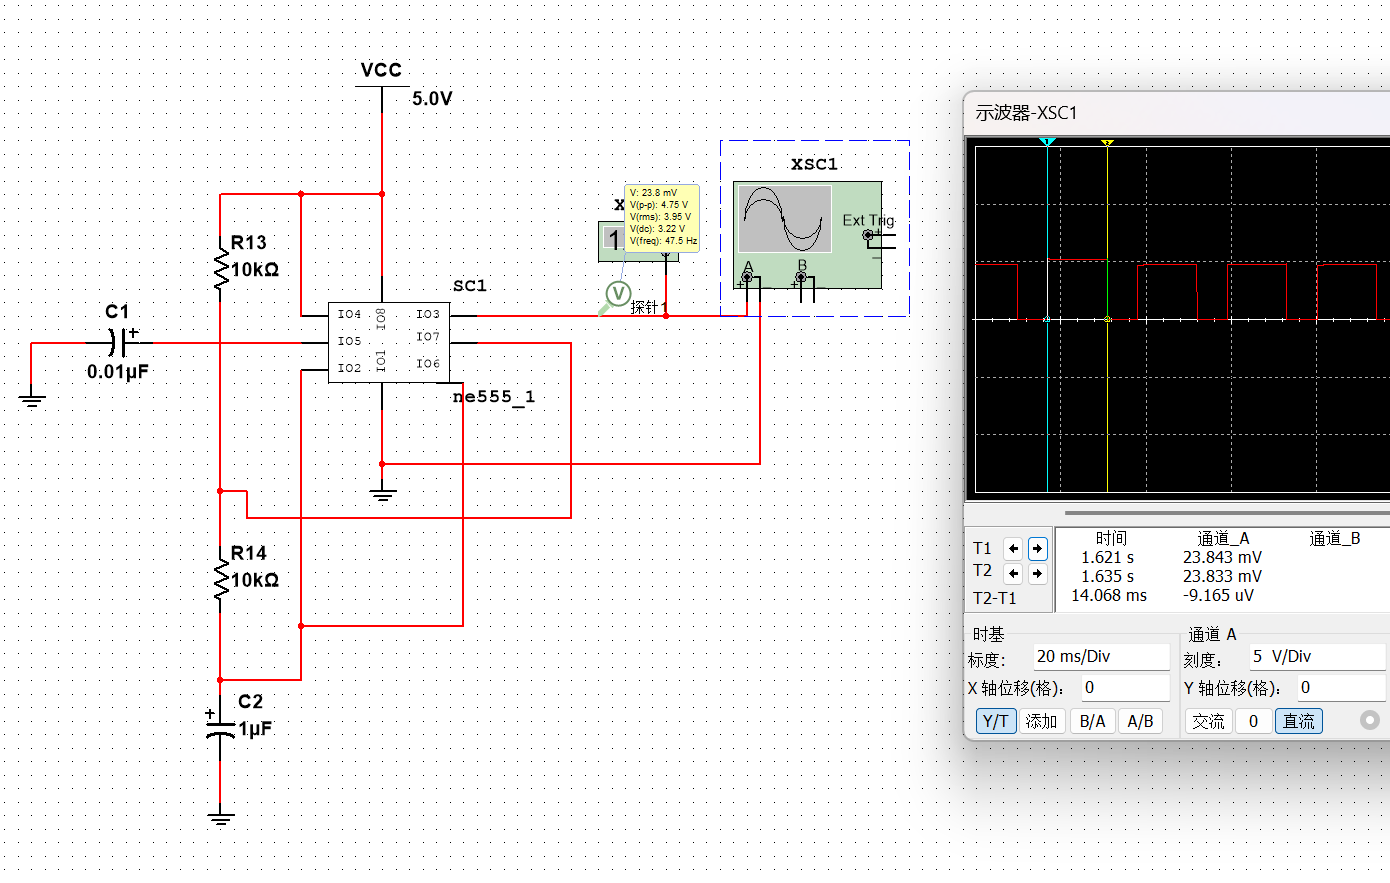Click the yellow probe measurement tooltip

tap(662, 217)
